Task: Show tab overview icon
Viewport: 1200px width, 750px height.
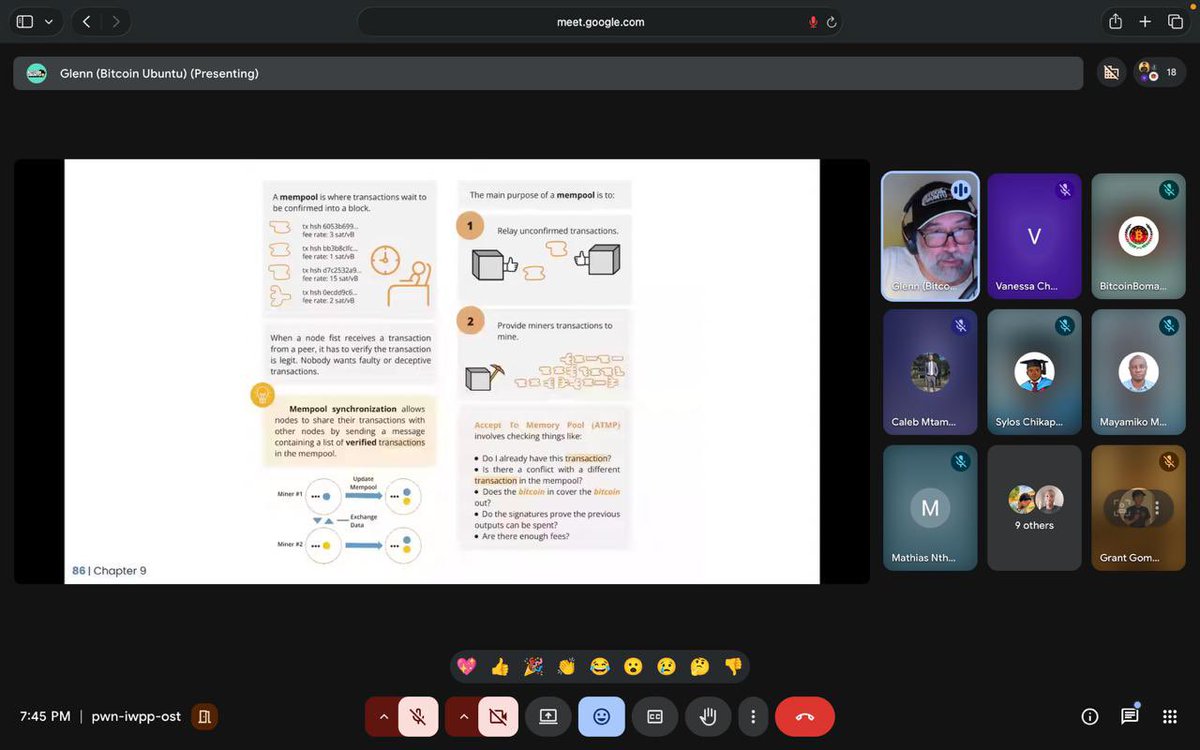Action: pos(1175,21)
